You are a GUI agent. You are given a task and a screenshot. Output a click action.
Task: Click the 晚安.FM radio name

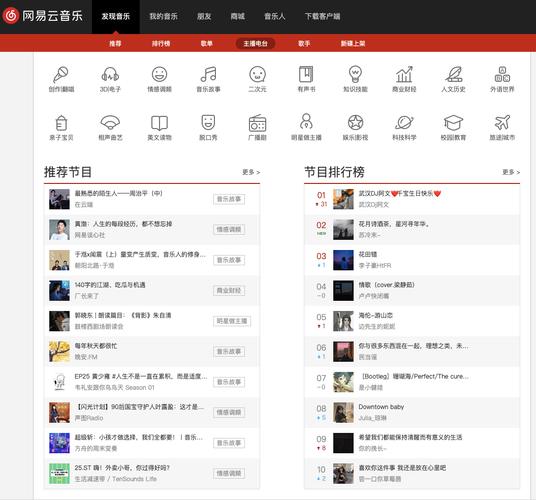pyautogui.click(x=86, y=357)
